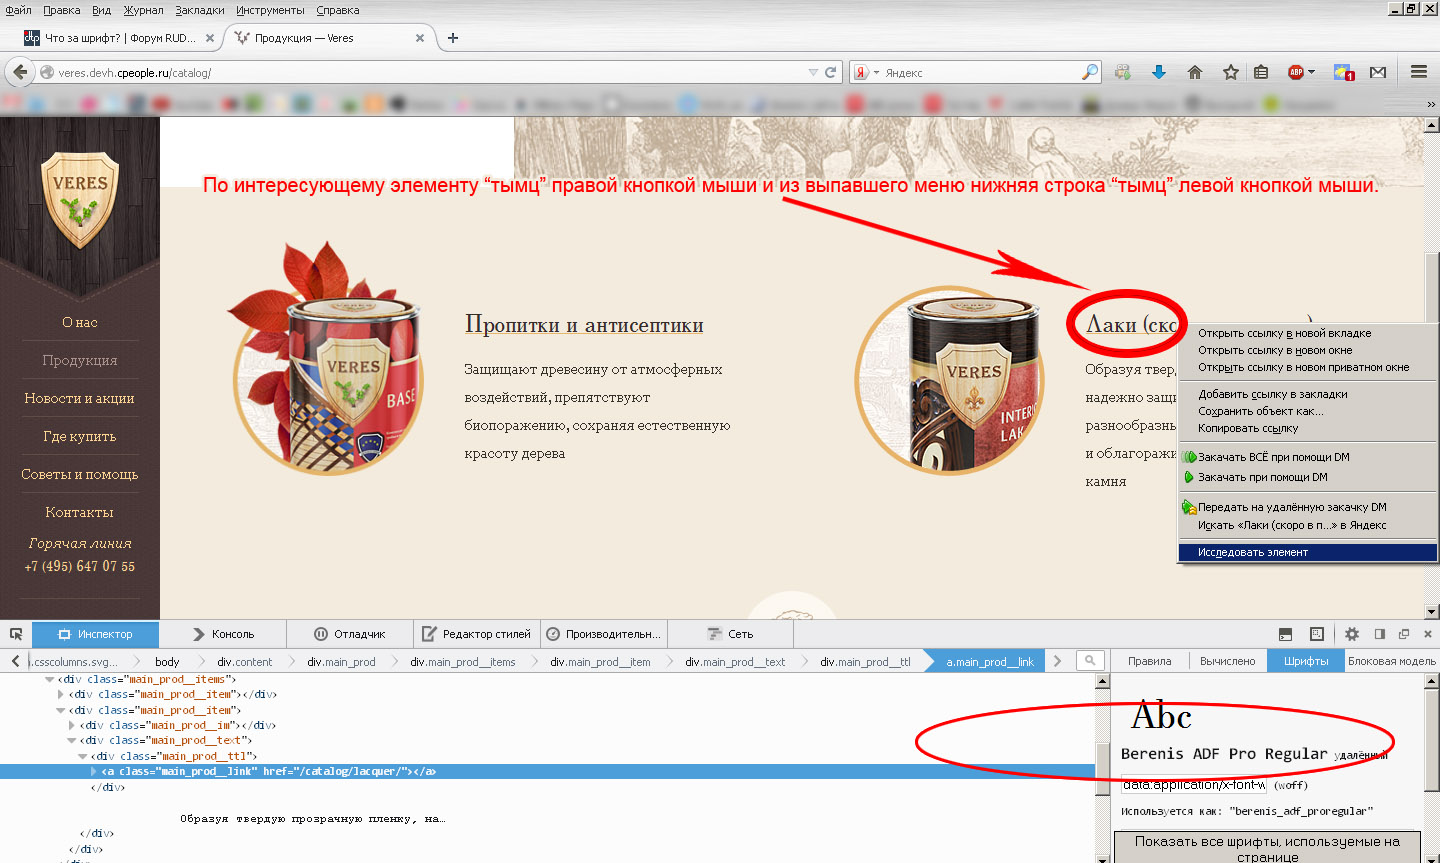Screen dimensions: 1440x863
Task: Open the Firefox hamburger menu
Action: [1418, 72]
